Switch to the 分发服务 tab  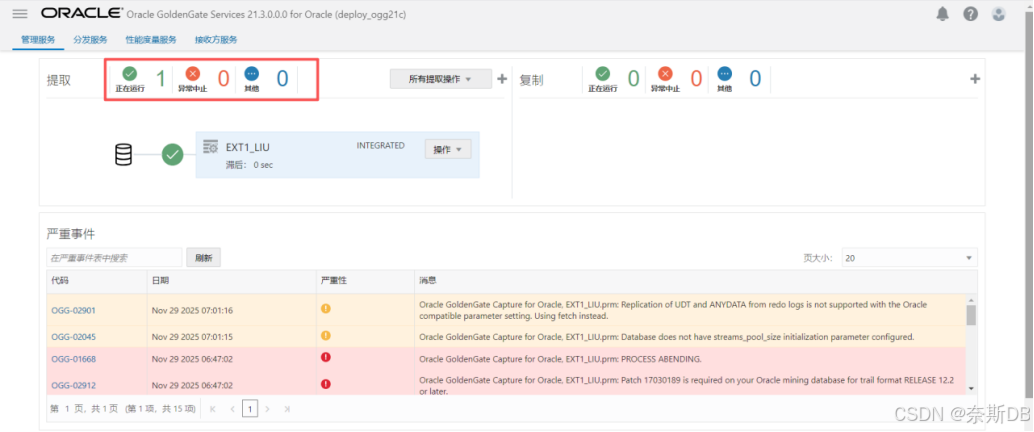[x=90, y=40]
